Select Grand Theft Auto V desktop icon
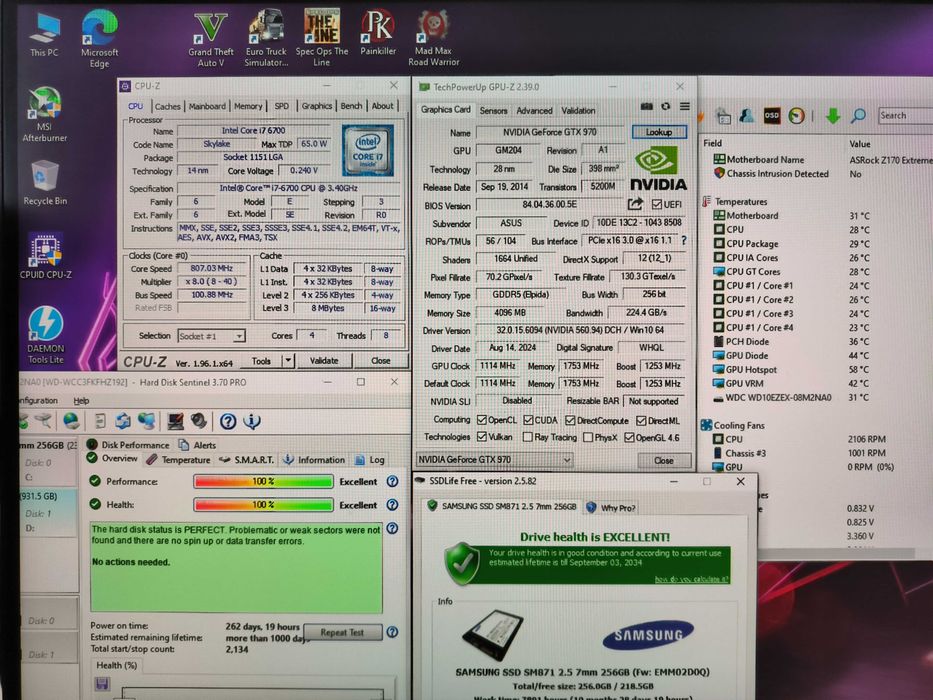The width and height of the screenshot is (933, 700). [x=211, y=39]
